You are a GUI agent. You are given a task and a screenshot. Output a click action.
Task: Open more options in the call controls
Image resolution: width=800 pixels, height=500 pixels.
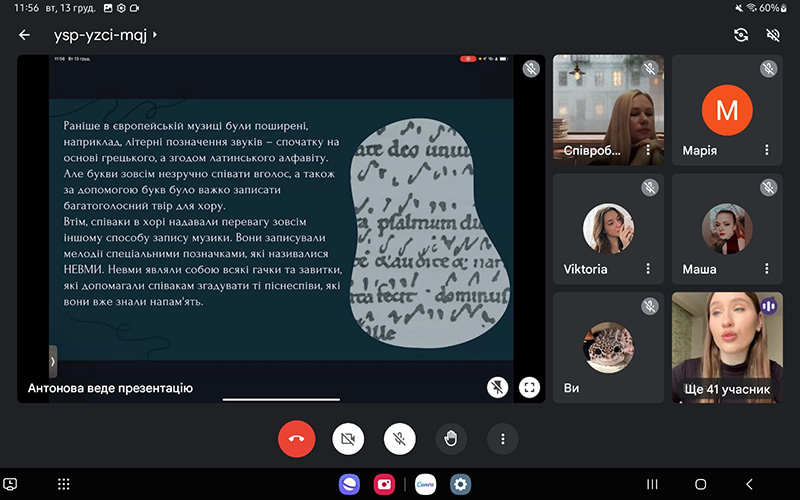click(x=502, y=438)
